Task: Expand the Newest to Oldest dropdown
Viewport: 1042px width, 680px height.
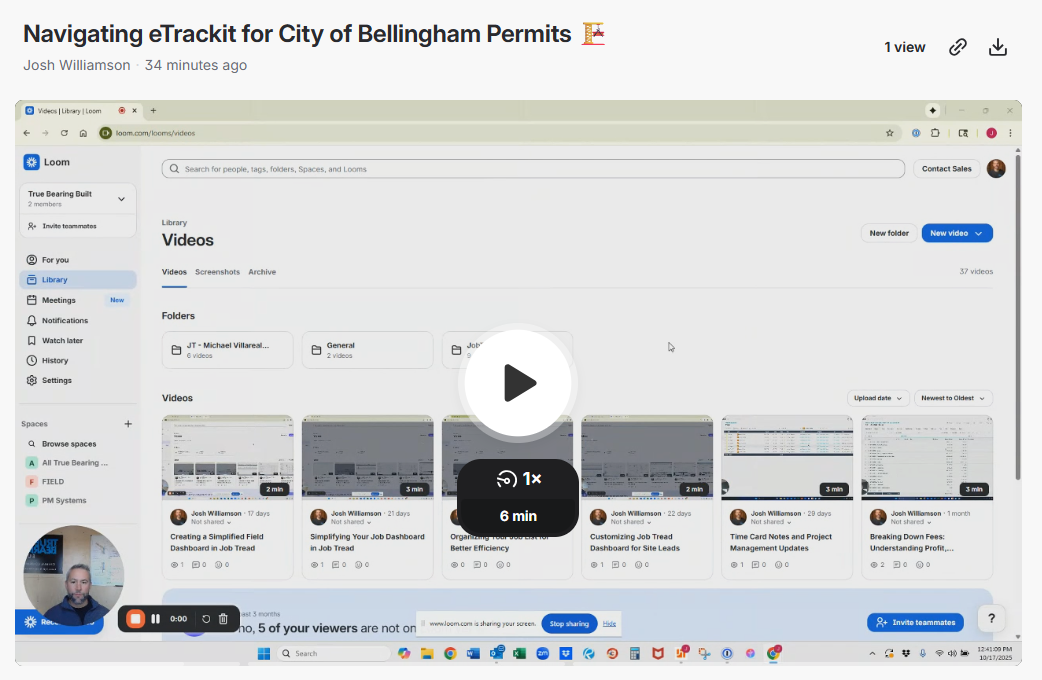Action: 953,398
